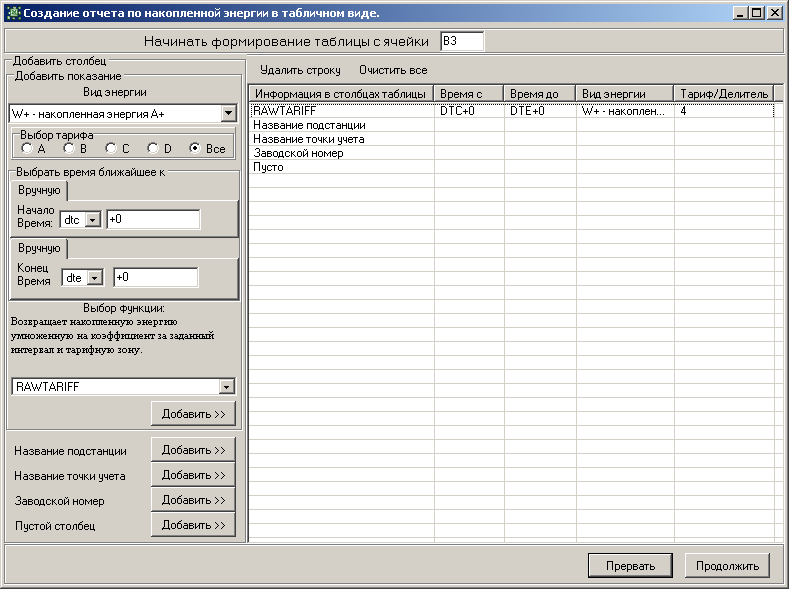This screenshot has height=589, width=789.
Task: Choose tariff D radio option
Action: point(153,148)
